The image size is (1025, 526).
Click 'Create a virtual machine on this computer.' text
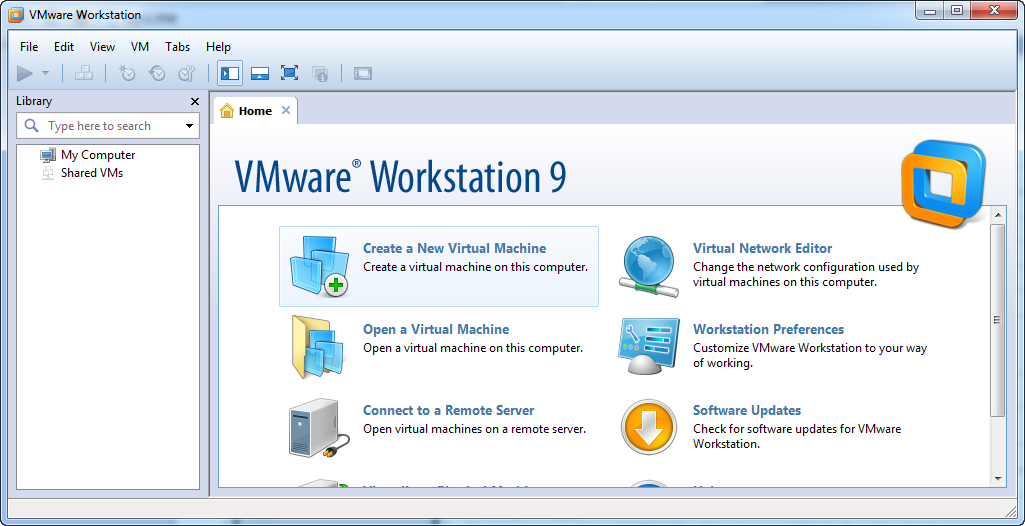coord(475,267)
